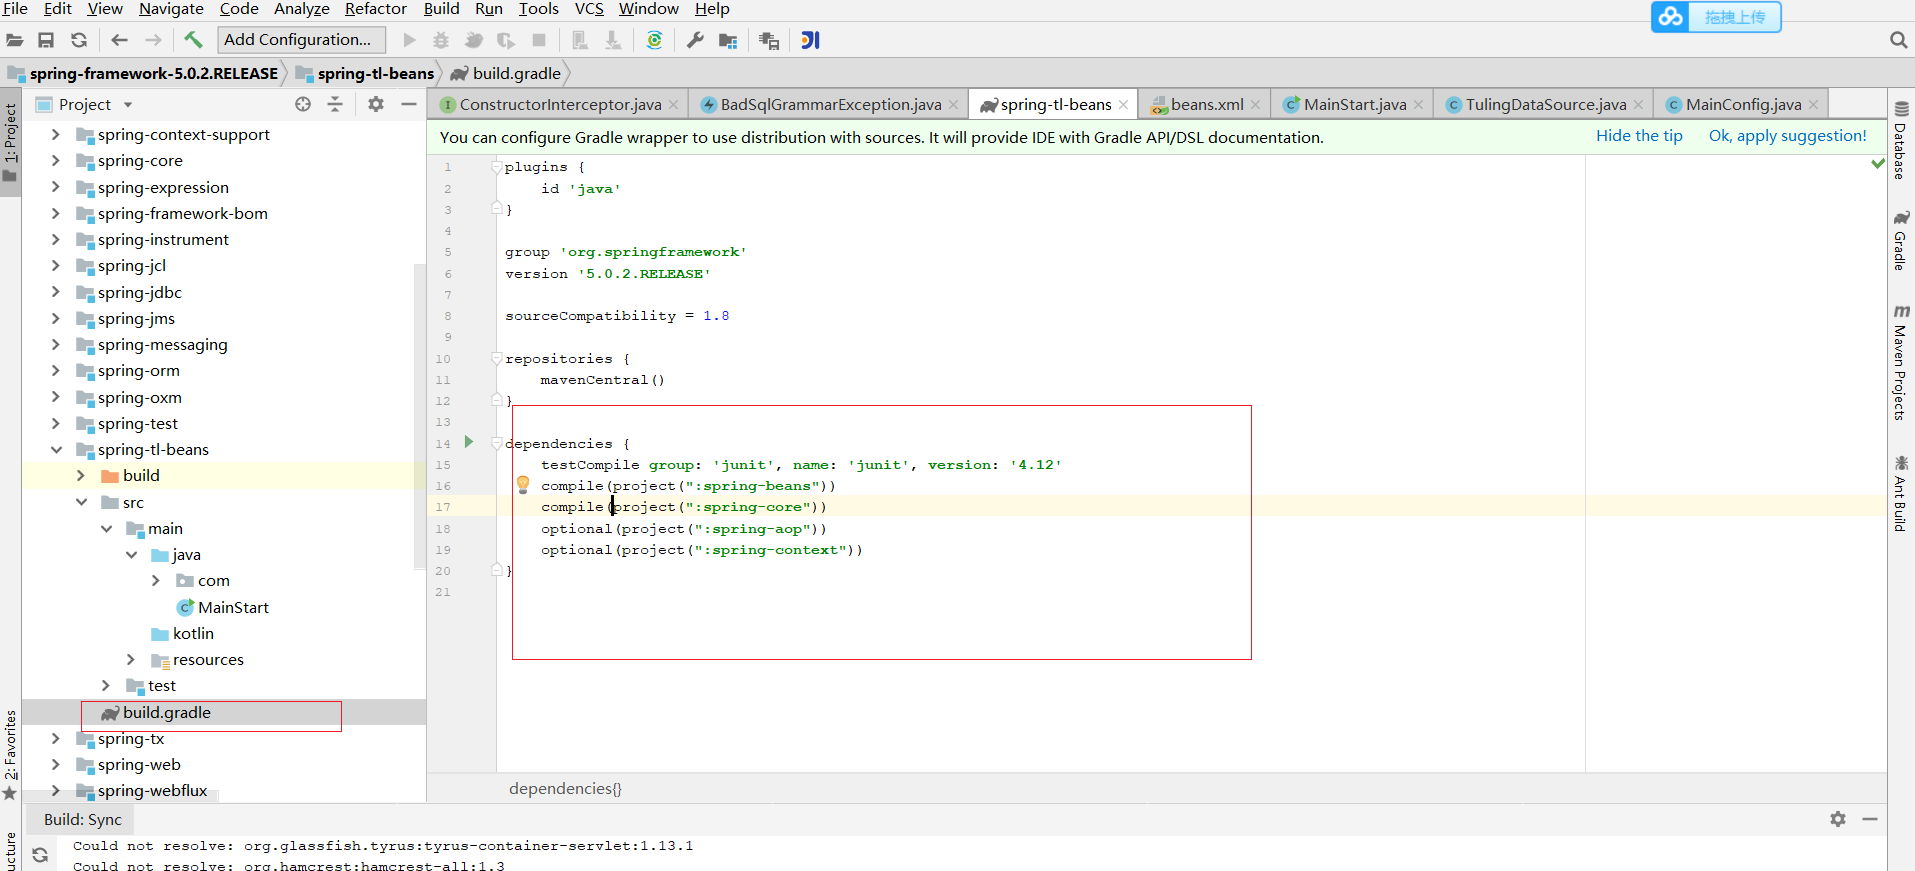Click the 1: Project side tool button
This screenshot has width=1915, height=871.
tap(10, 140)
